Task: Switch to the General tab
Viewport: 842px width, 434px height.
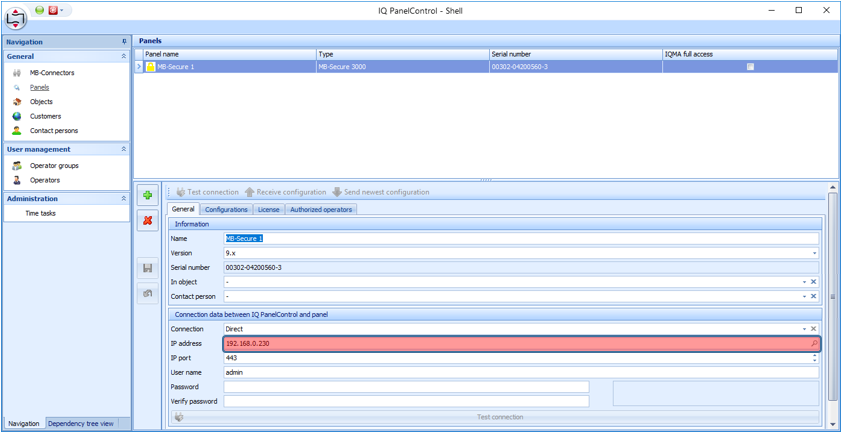Action: coord(183,209)
